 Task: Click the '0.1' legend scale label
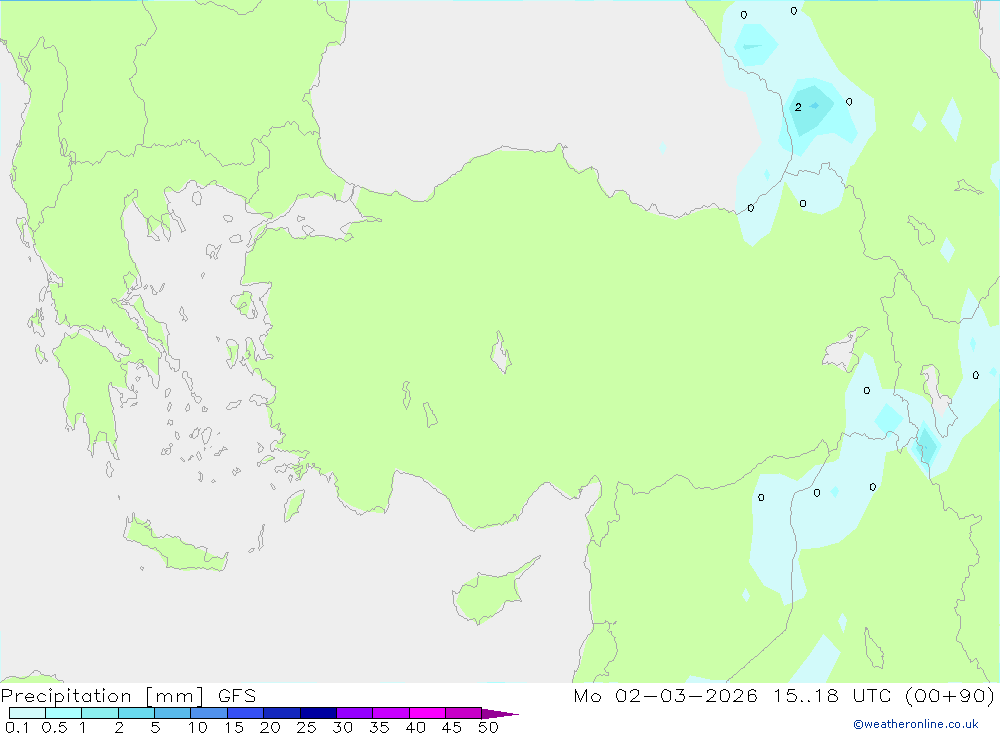(x=17, y=727)
